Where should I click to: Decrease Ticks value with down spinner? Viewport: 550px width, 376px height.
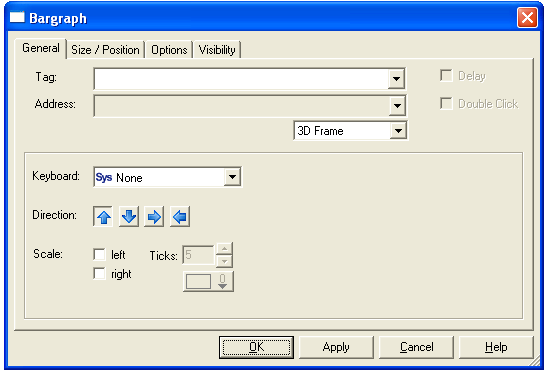(x=224, y=261)
